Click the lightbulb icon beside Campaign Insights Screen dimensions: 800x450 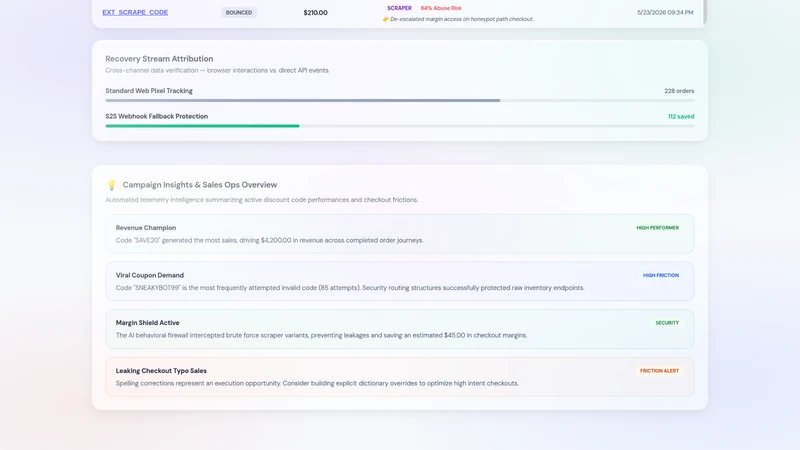point(111,185)
